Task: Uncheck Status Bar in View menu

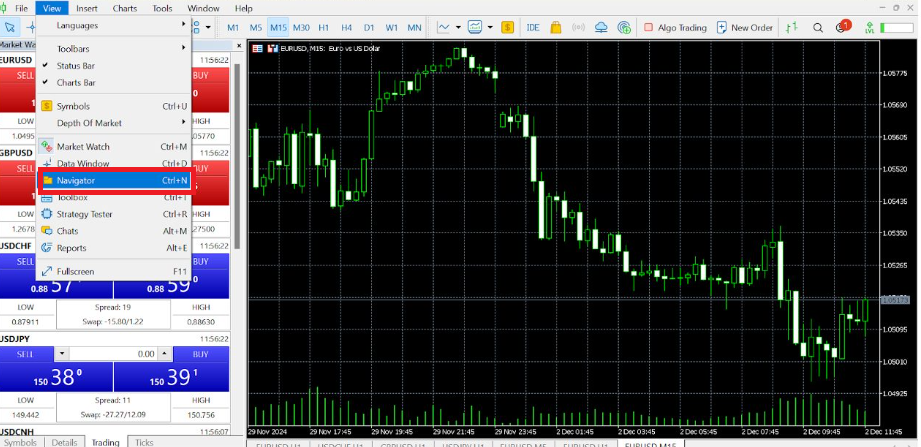Action: point(114,66)
